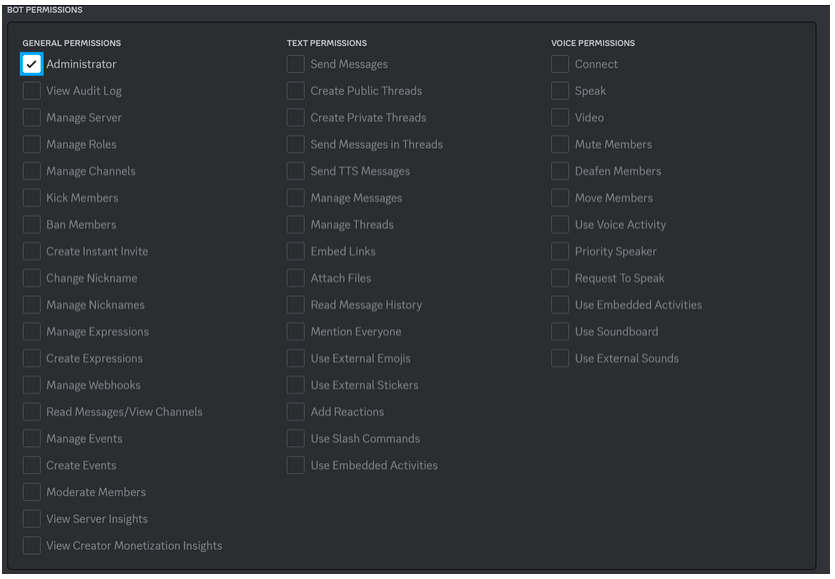Select the Embed Links checkbox
Screen dimensions: 835x579
pos(296,251)
